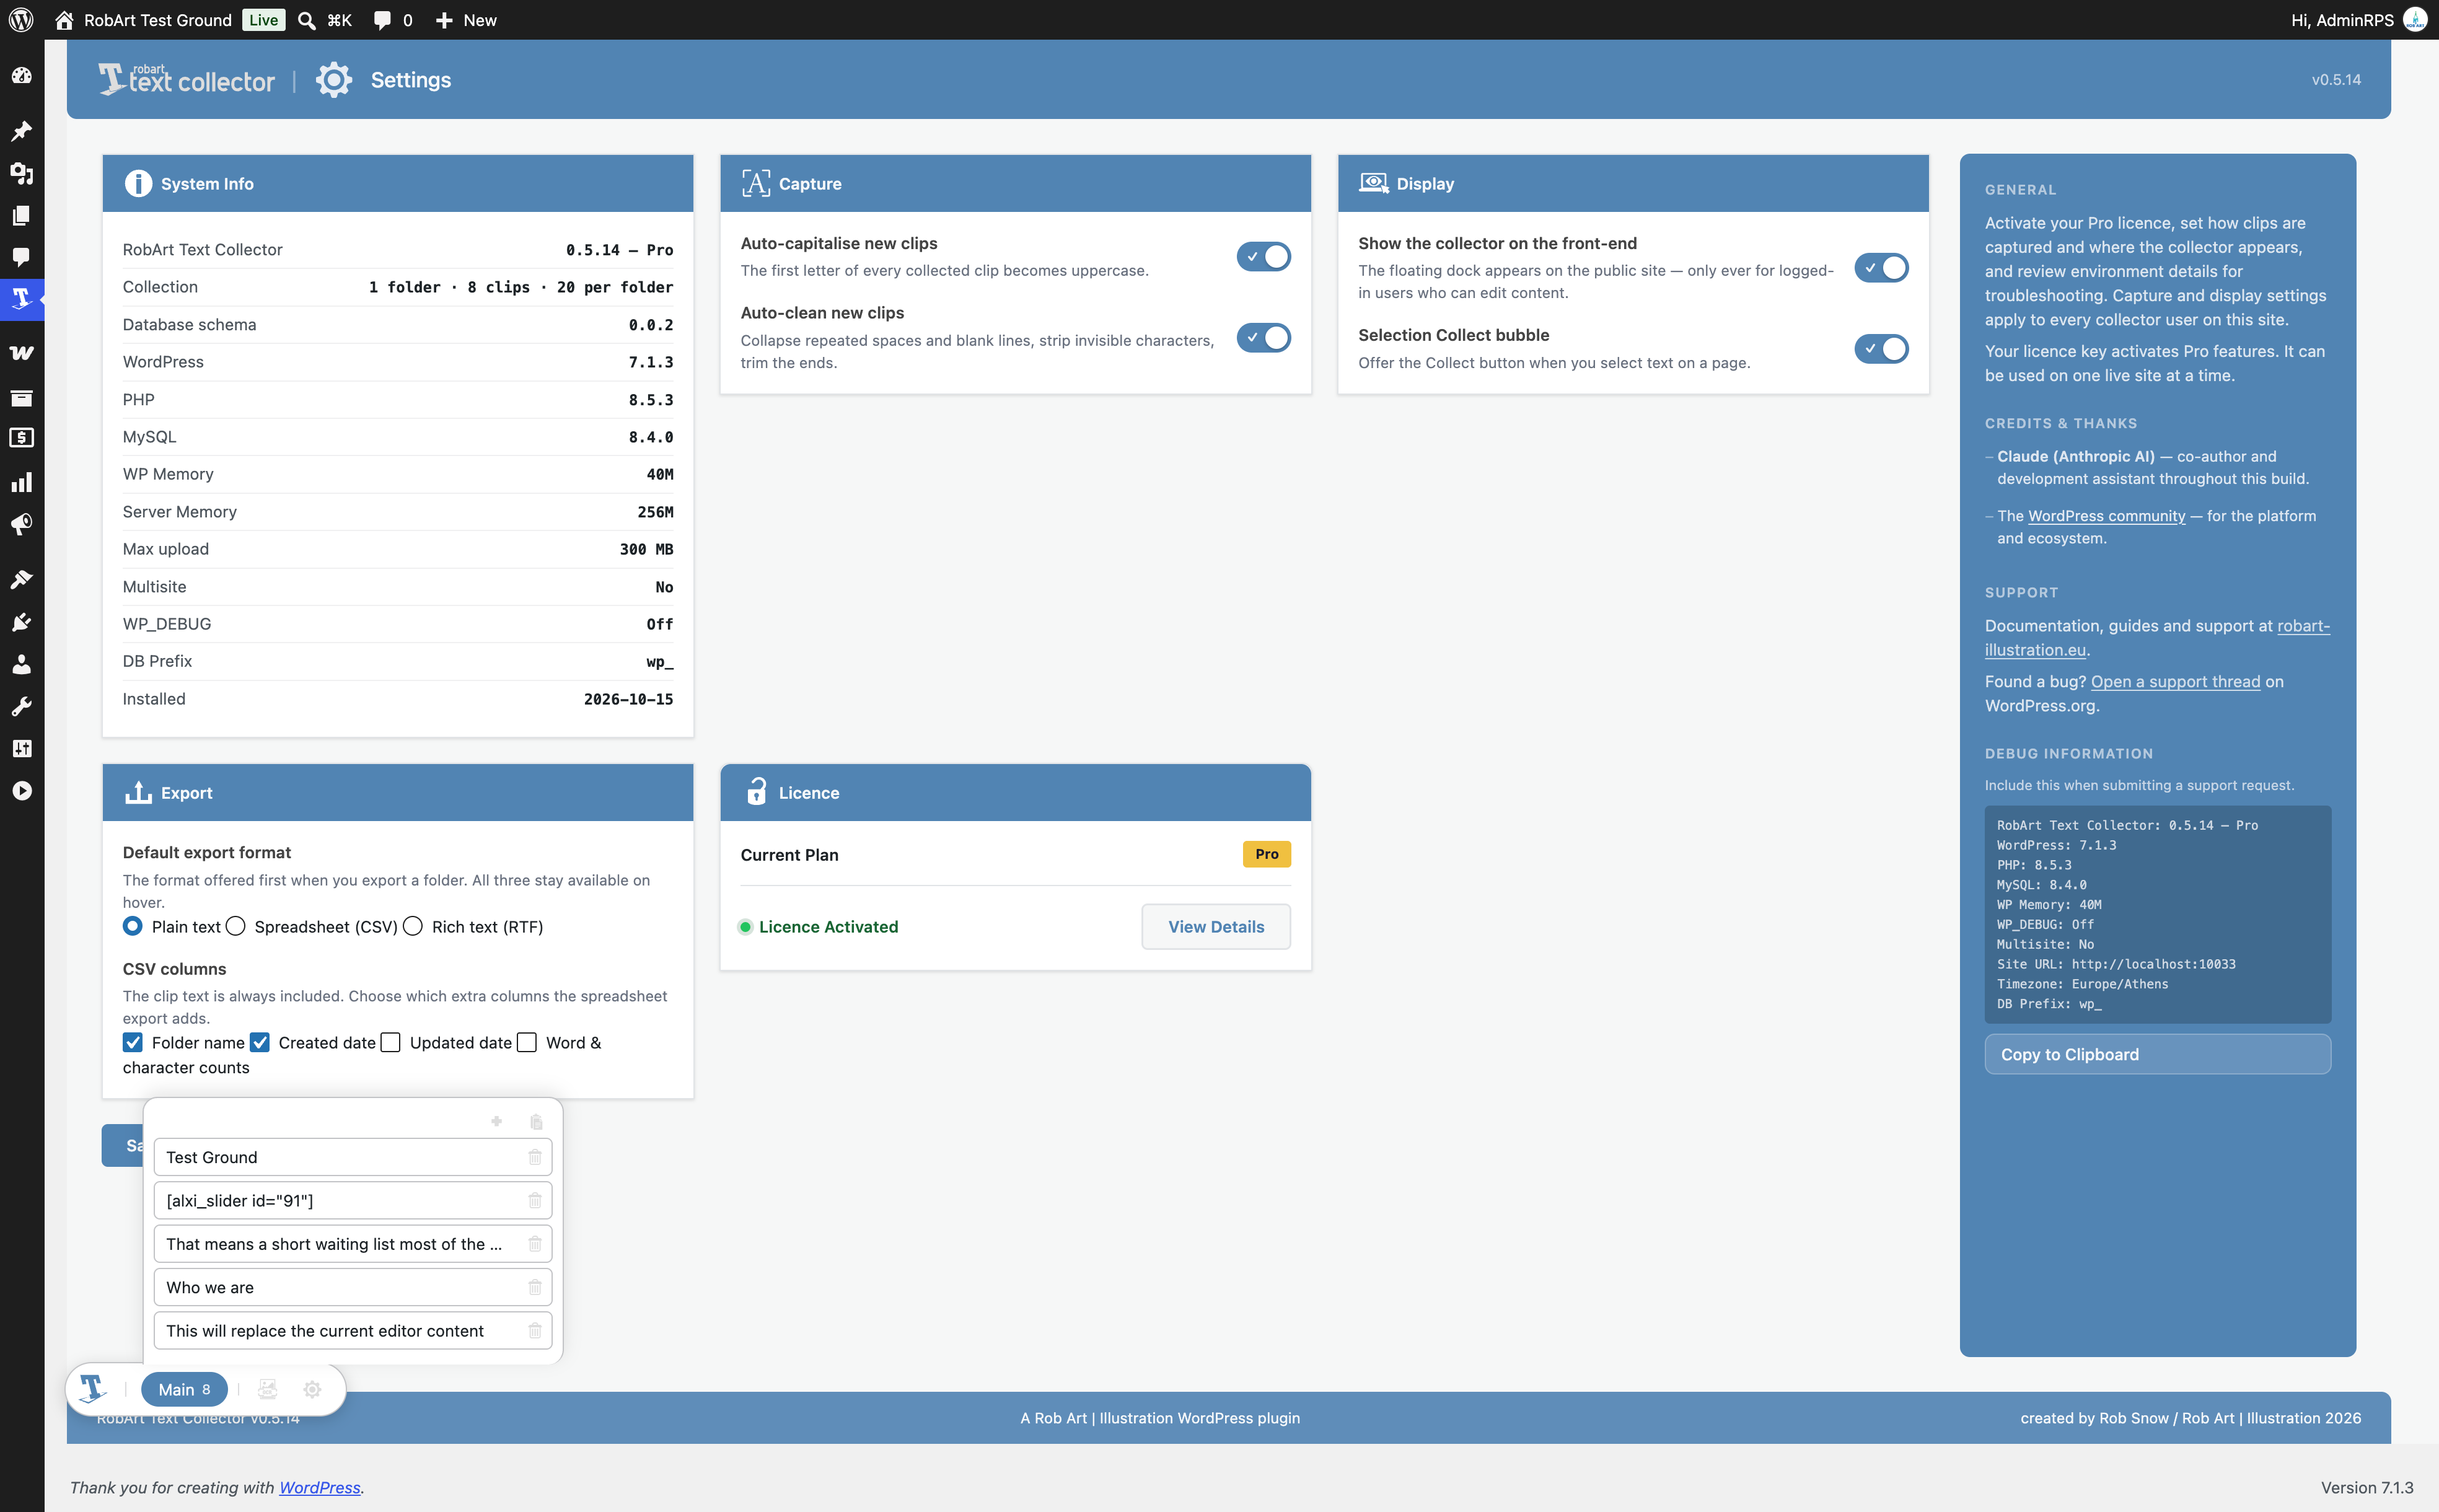The height and width of the screenshot is (1512, 2439).
Task: Toggle Auto-capitalise new clips
Action: (1263, 256)
